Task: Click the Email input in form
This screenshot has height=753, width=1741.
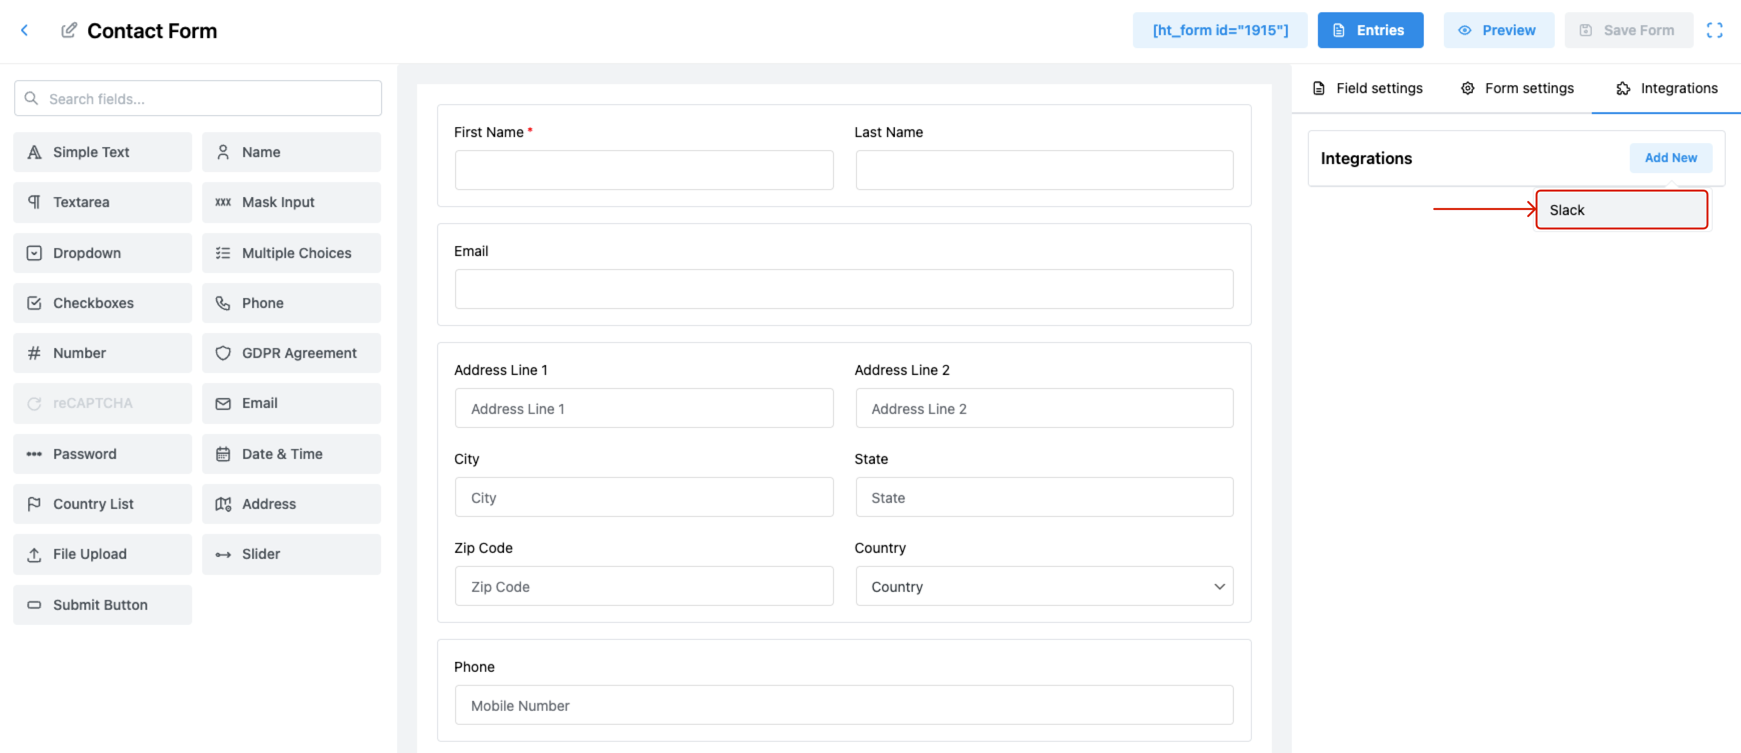Action: click(844, 289)
